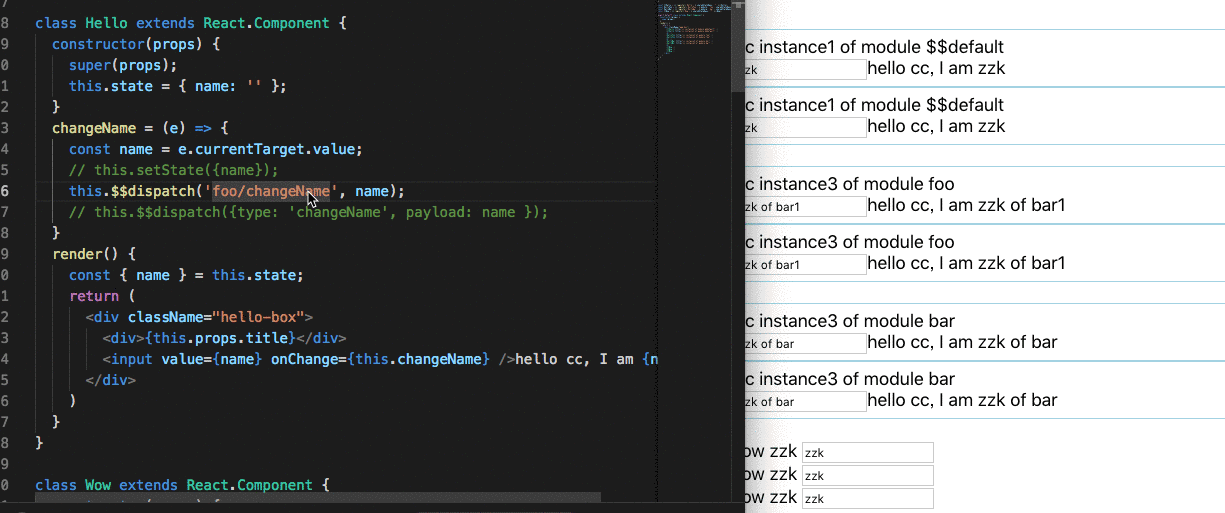The height and width of the screenshot is (513, 1225).
Task: Click the className="hello-box" div line
Action: [x=200, y=317]
